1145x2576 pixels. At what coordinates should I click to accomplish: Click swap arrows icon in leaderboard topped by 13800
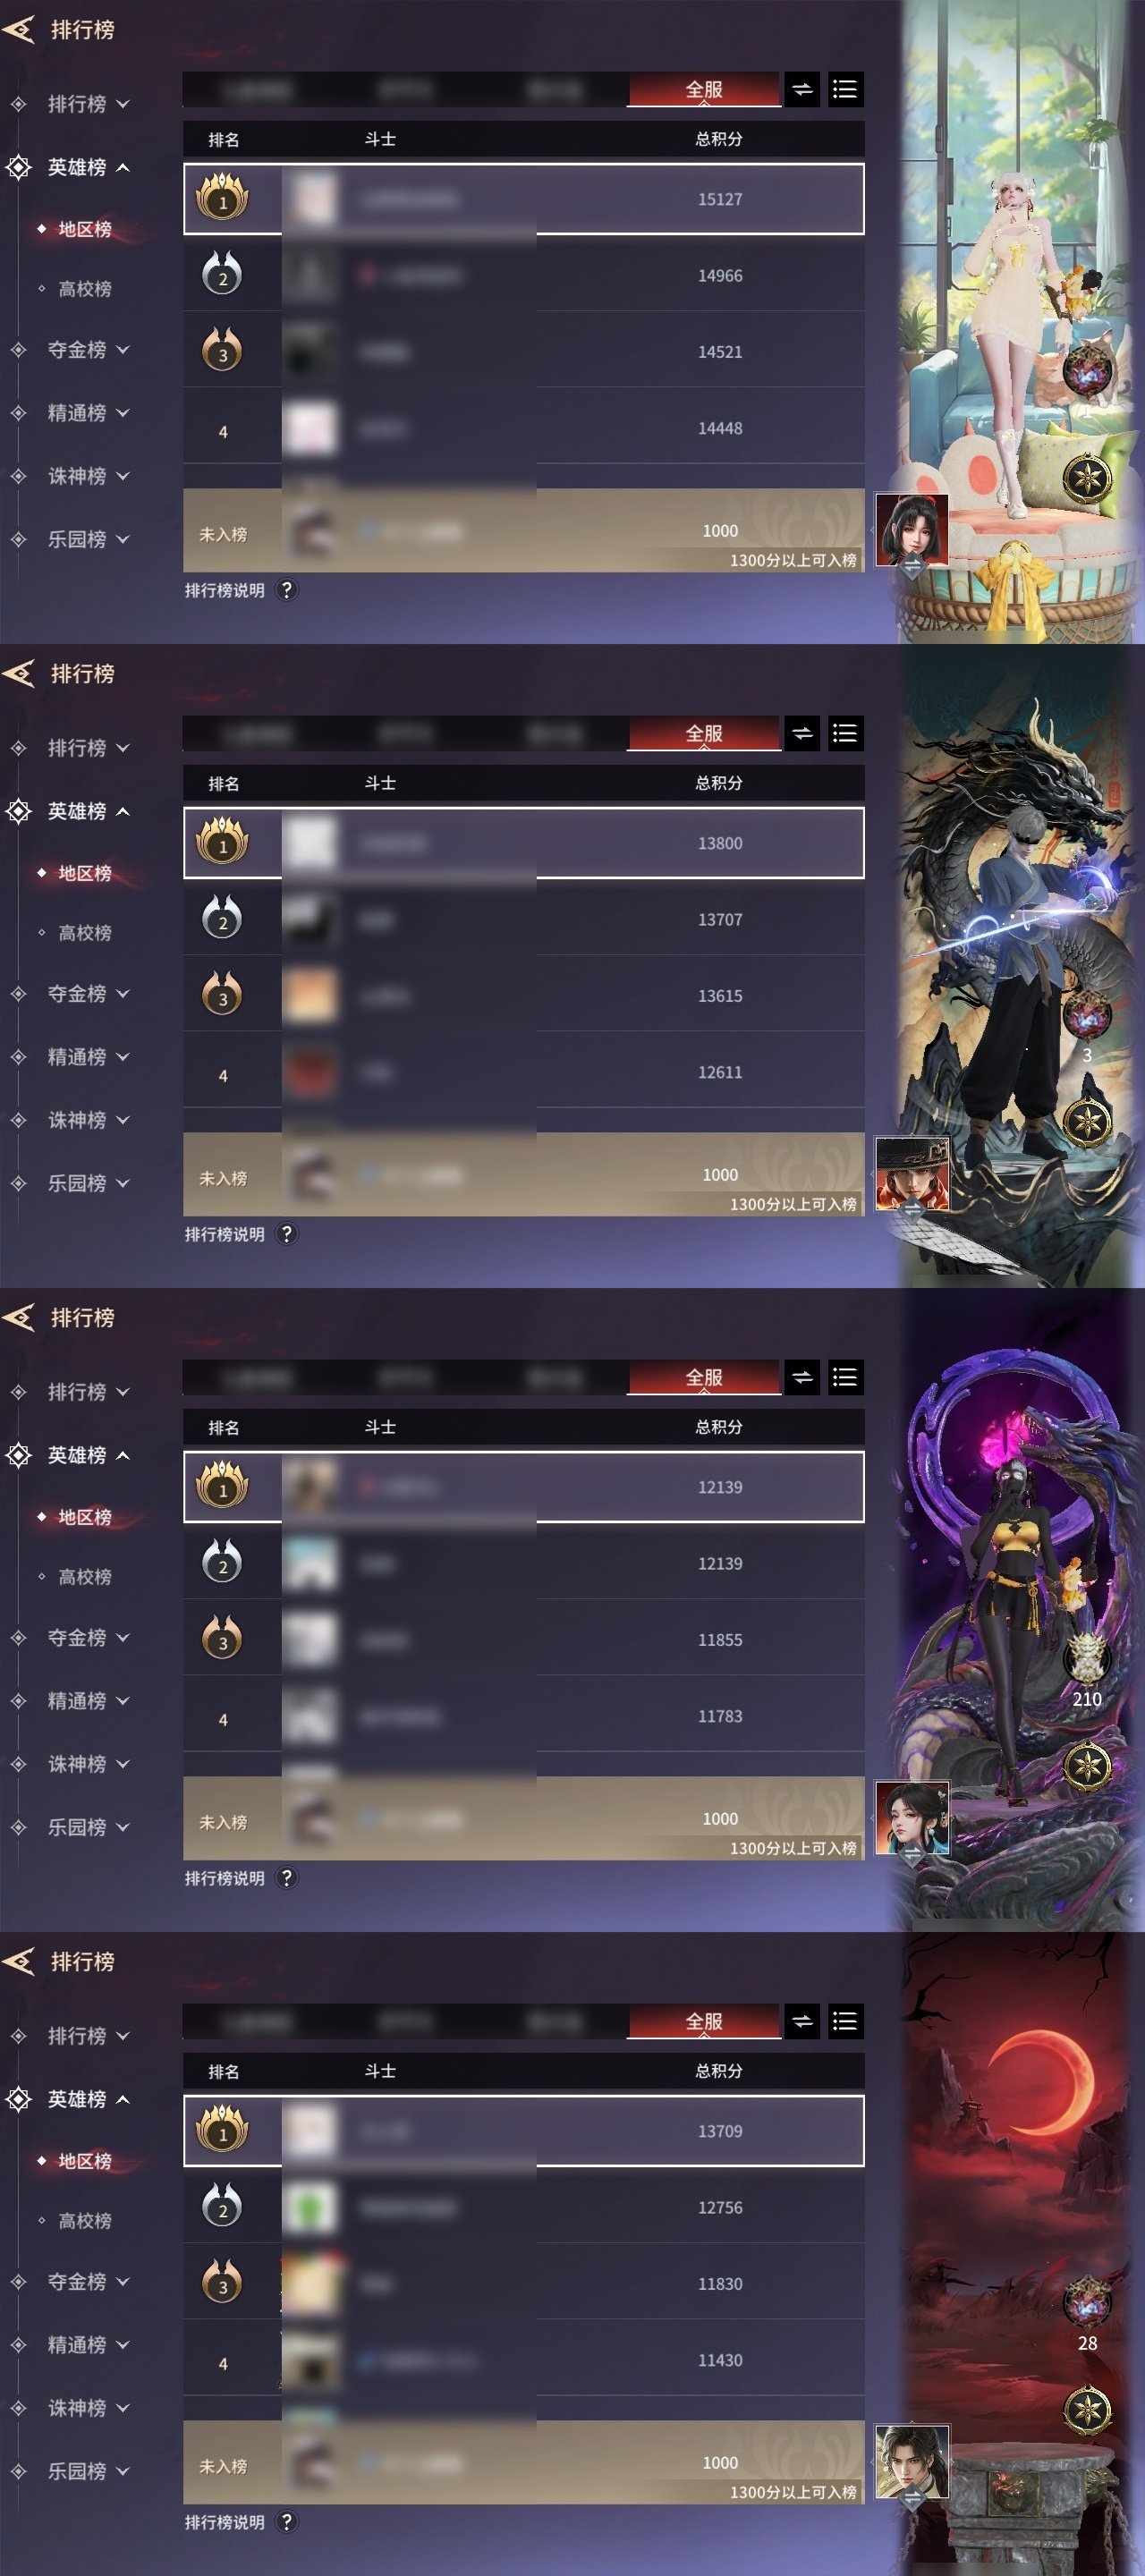pos(802,734)
